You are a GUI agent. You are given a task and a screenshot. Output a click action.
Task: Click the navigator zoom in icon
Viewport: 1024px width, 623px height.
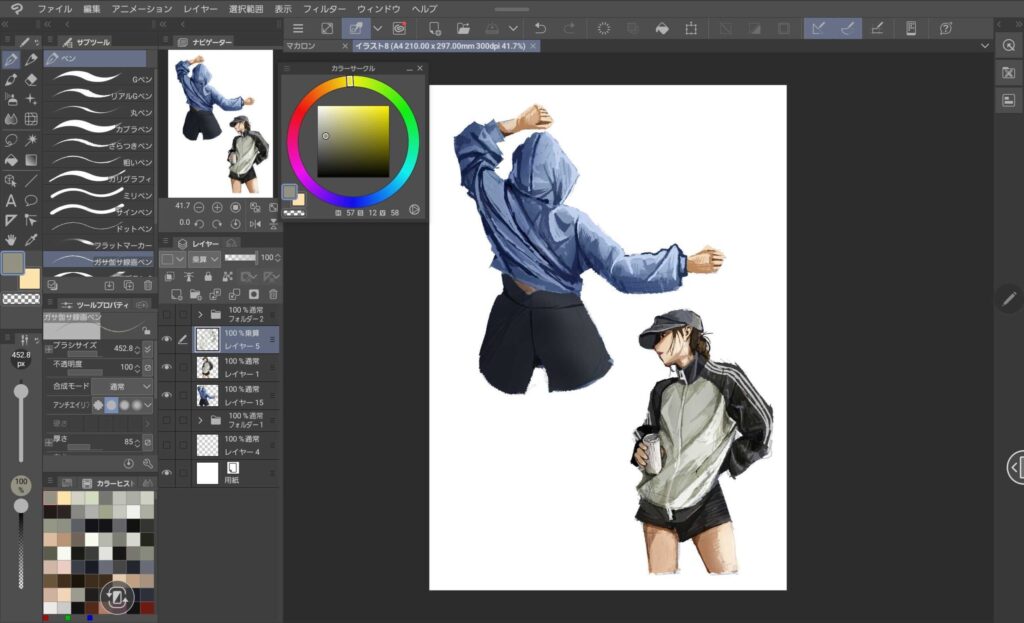coord(217,208)
